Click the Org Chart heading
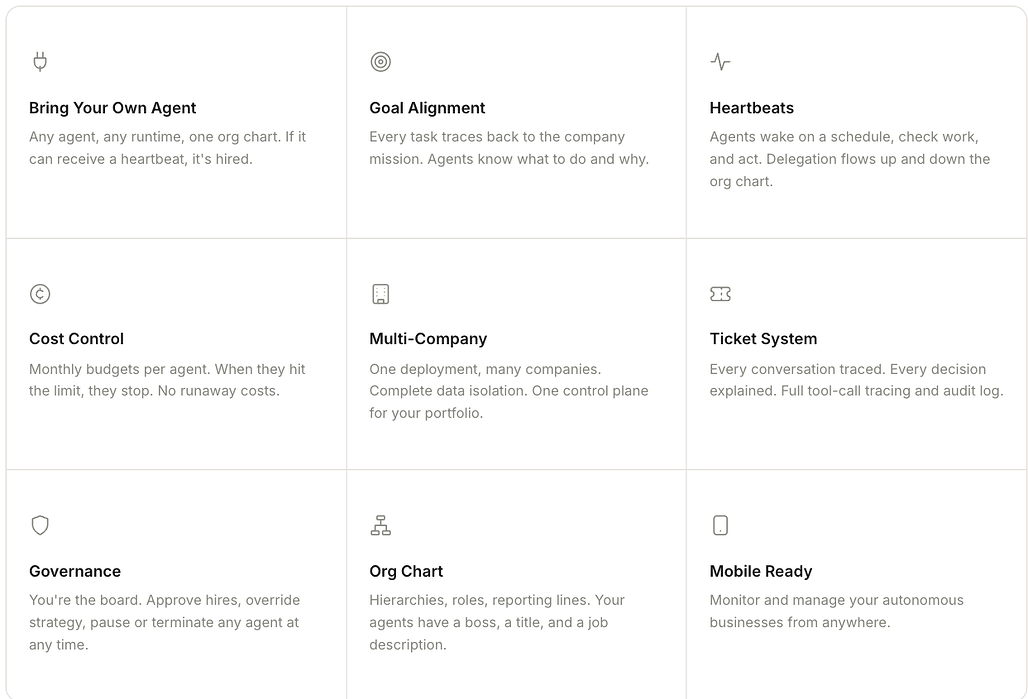The height and width of the screenshot is (699, 1028). pos(406,571)
